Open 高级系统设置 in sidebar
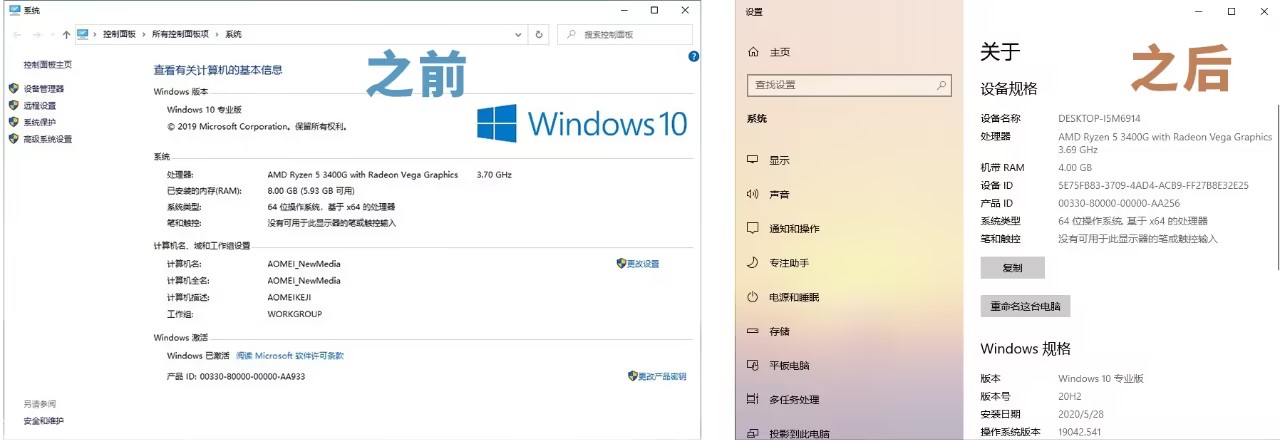Image resolution: width=1280 pixels, height=440 pixels. pos(47,139)
